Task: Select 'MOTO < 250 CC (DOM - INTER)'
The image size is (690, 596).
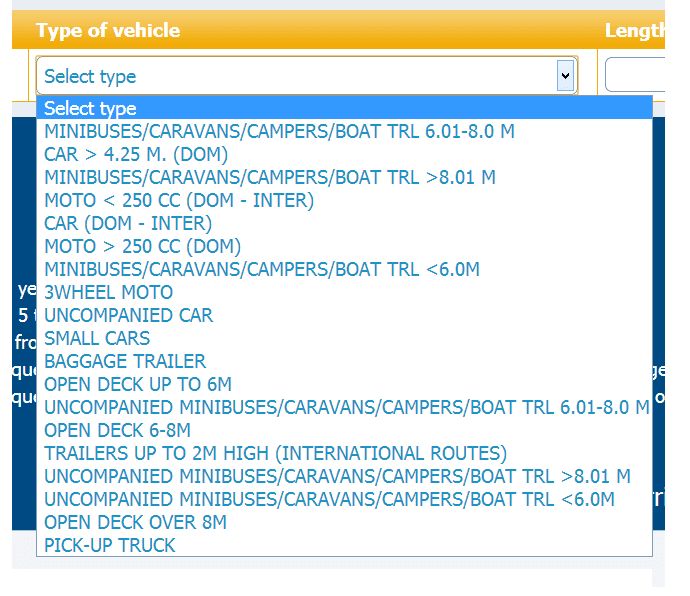Action: [x=179, y=200]
